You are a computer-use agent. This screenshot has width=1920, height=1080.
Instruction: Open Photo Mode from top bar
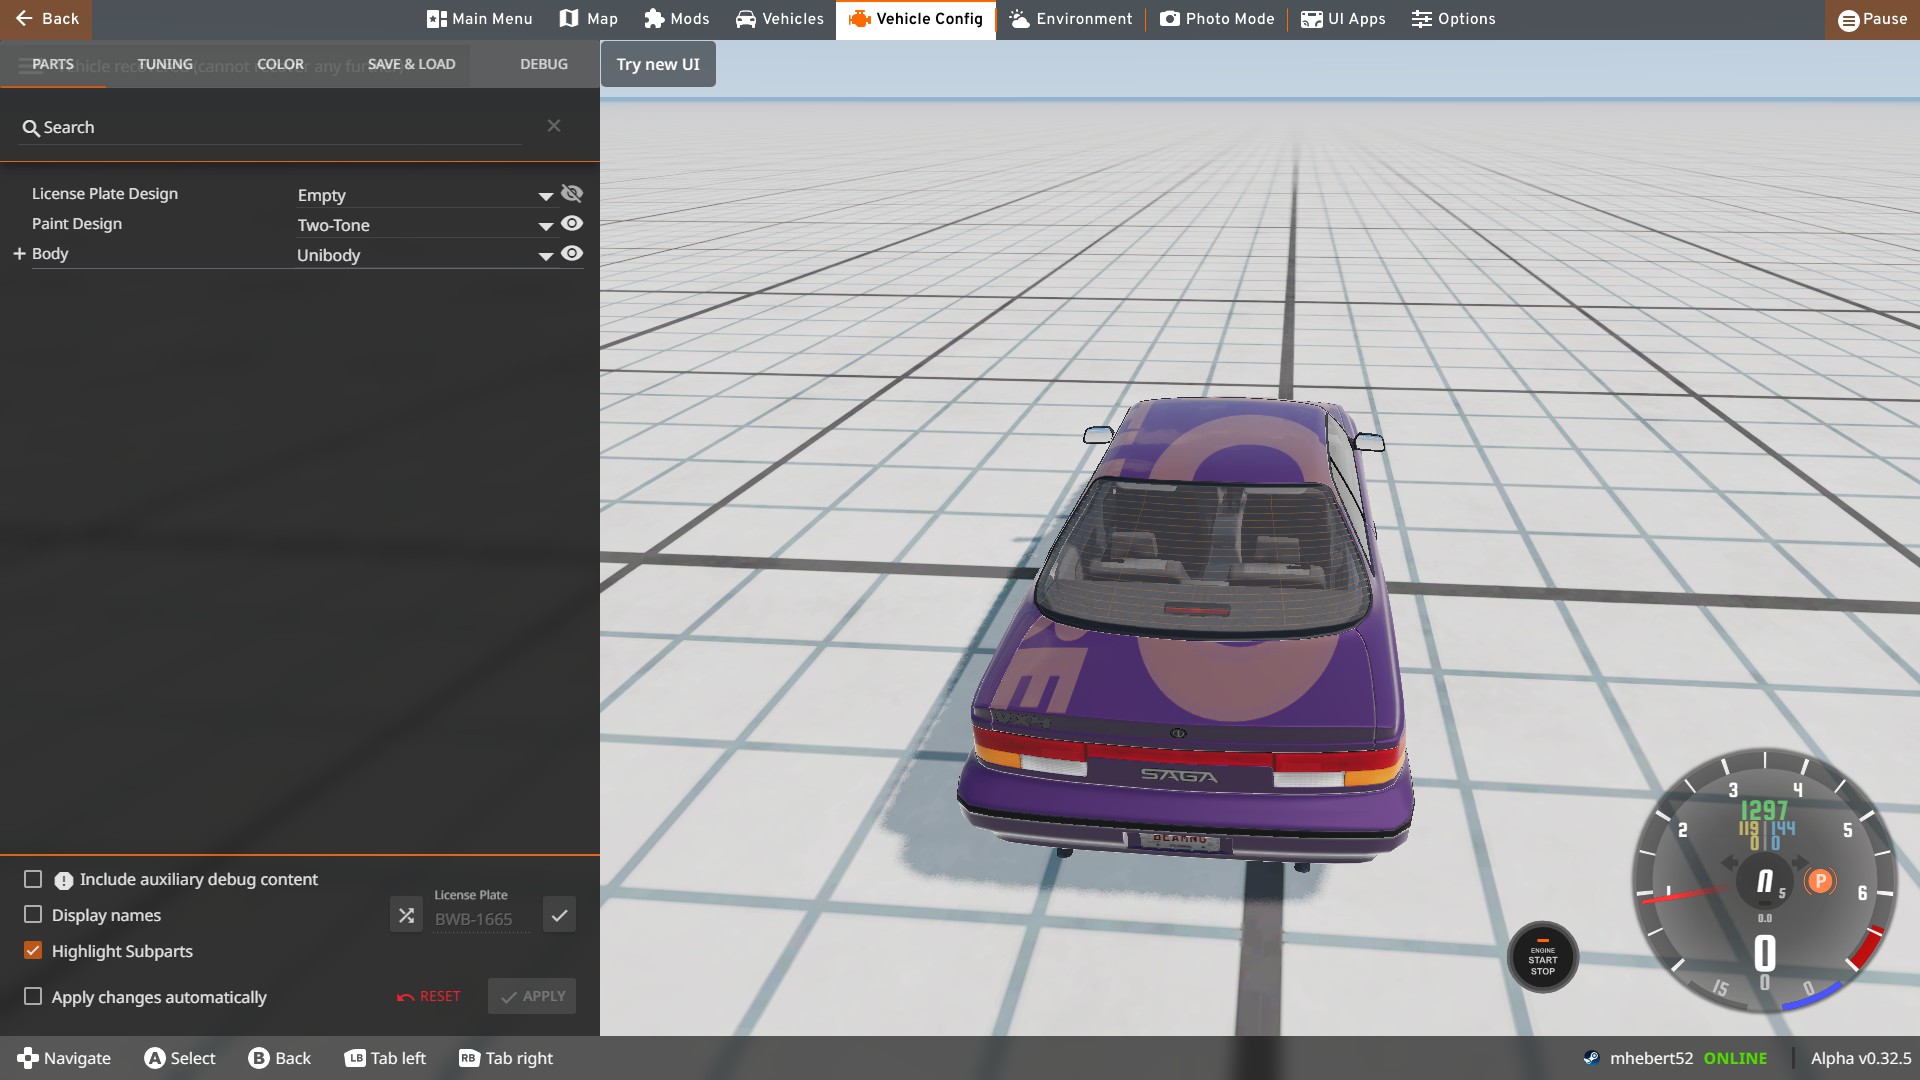[1217, 19]
